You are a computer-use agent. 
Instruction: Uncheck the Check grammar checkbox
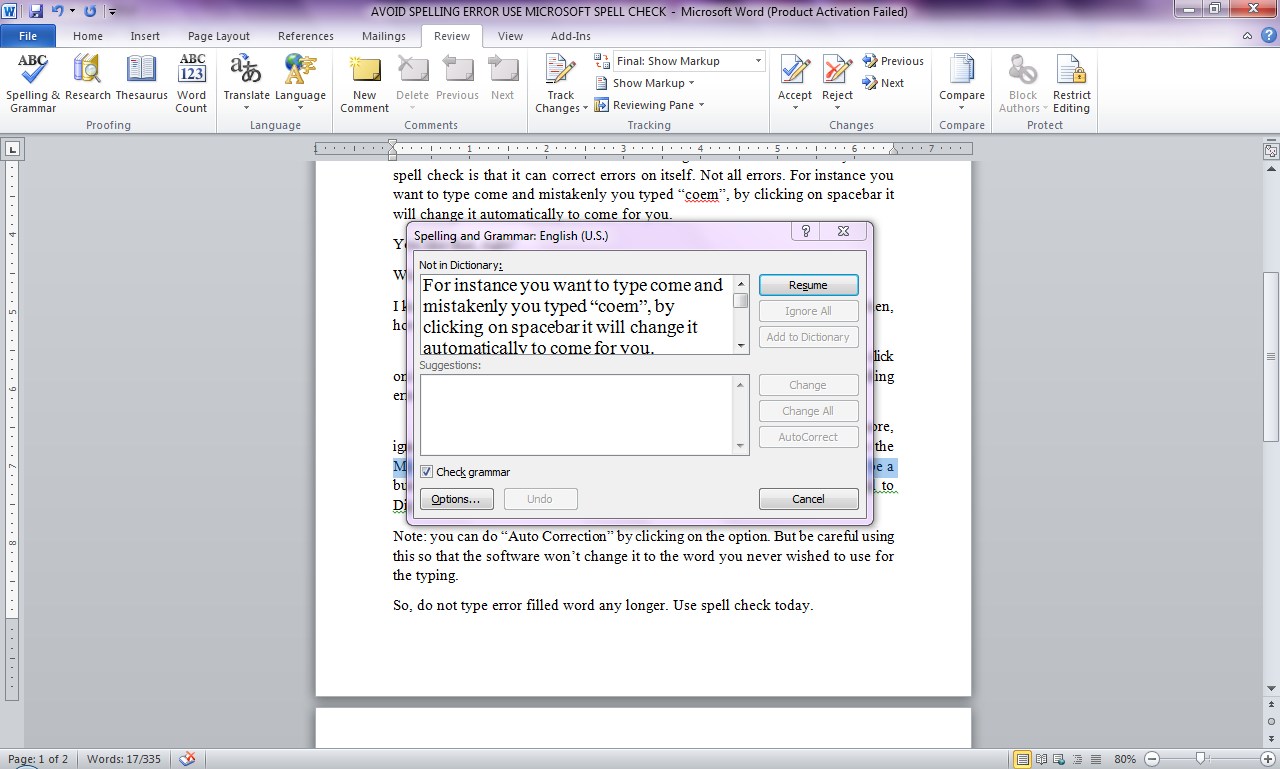point(427,472)
